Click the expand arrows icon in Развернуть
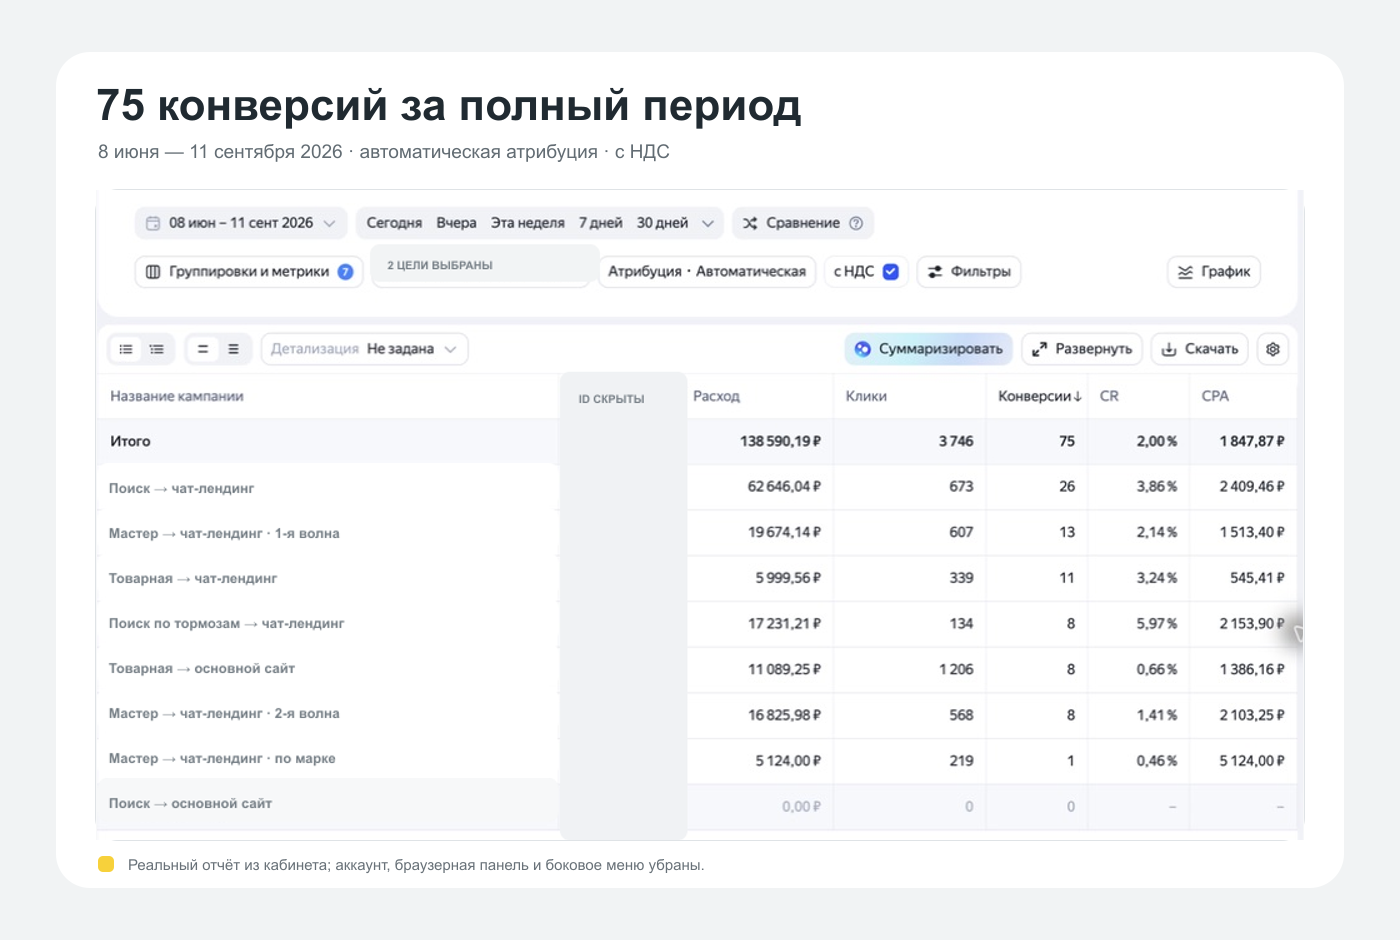This screenshot has width=1400, height=940. point(1039,349)
